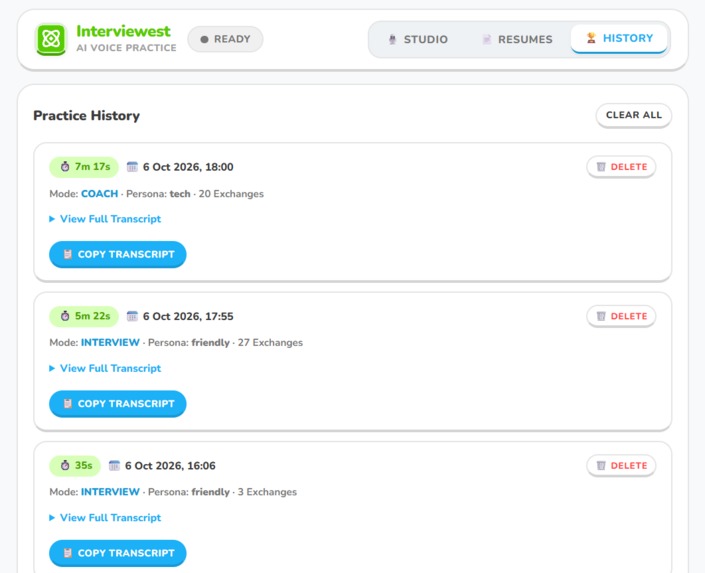Click the Persona tech text
The height and width of the screenshot is (573, 705).
(x=158, y=194)
